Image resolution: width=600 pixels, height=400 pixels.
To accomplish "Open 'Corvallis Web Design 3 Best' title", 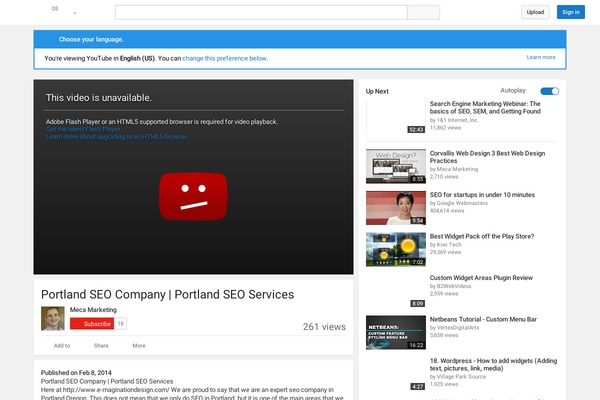I will click(487, 157).
